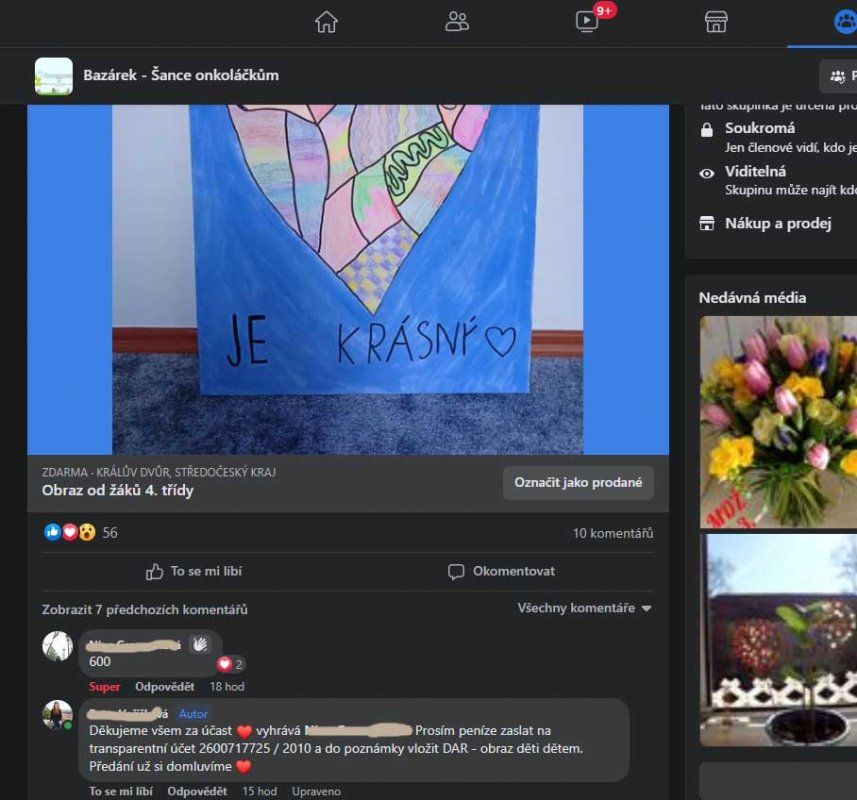Click 'Odpovědět' under the 600 comment
Screen dimensions: 857x800
pyautogui.click(x=166, y=687)
